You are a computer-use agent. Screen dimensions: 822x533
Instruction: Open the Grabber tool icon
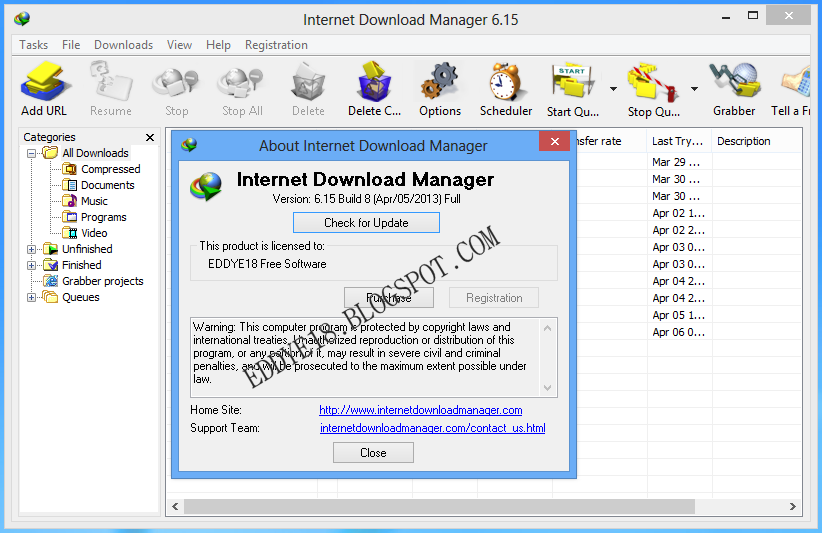tap(735, 80)
